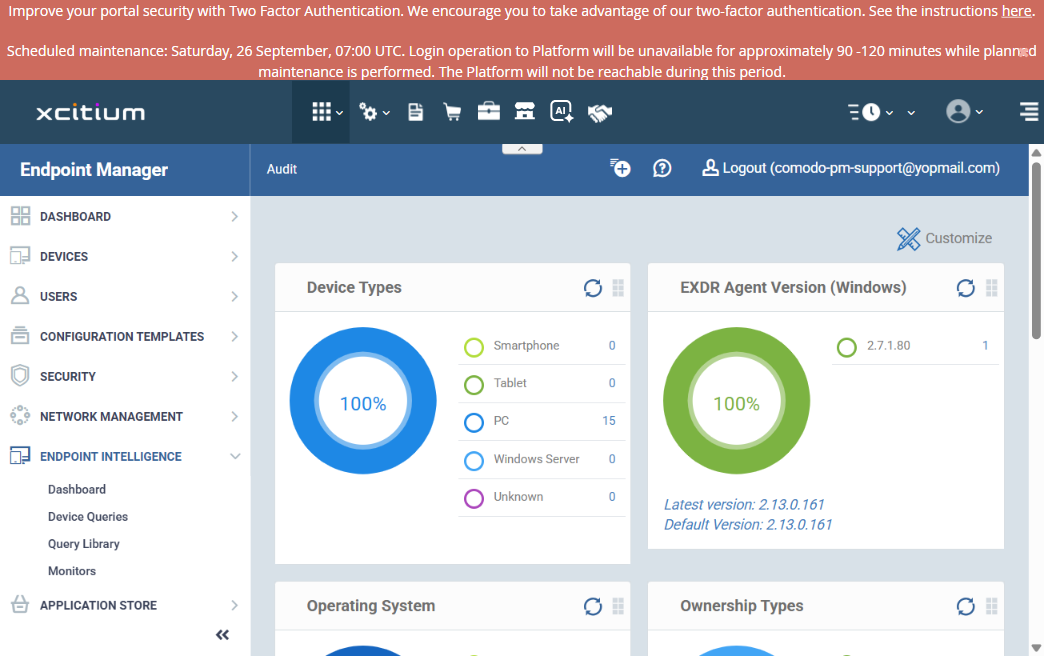
Task: Click the PC count 15
Action: pos(609,421)
